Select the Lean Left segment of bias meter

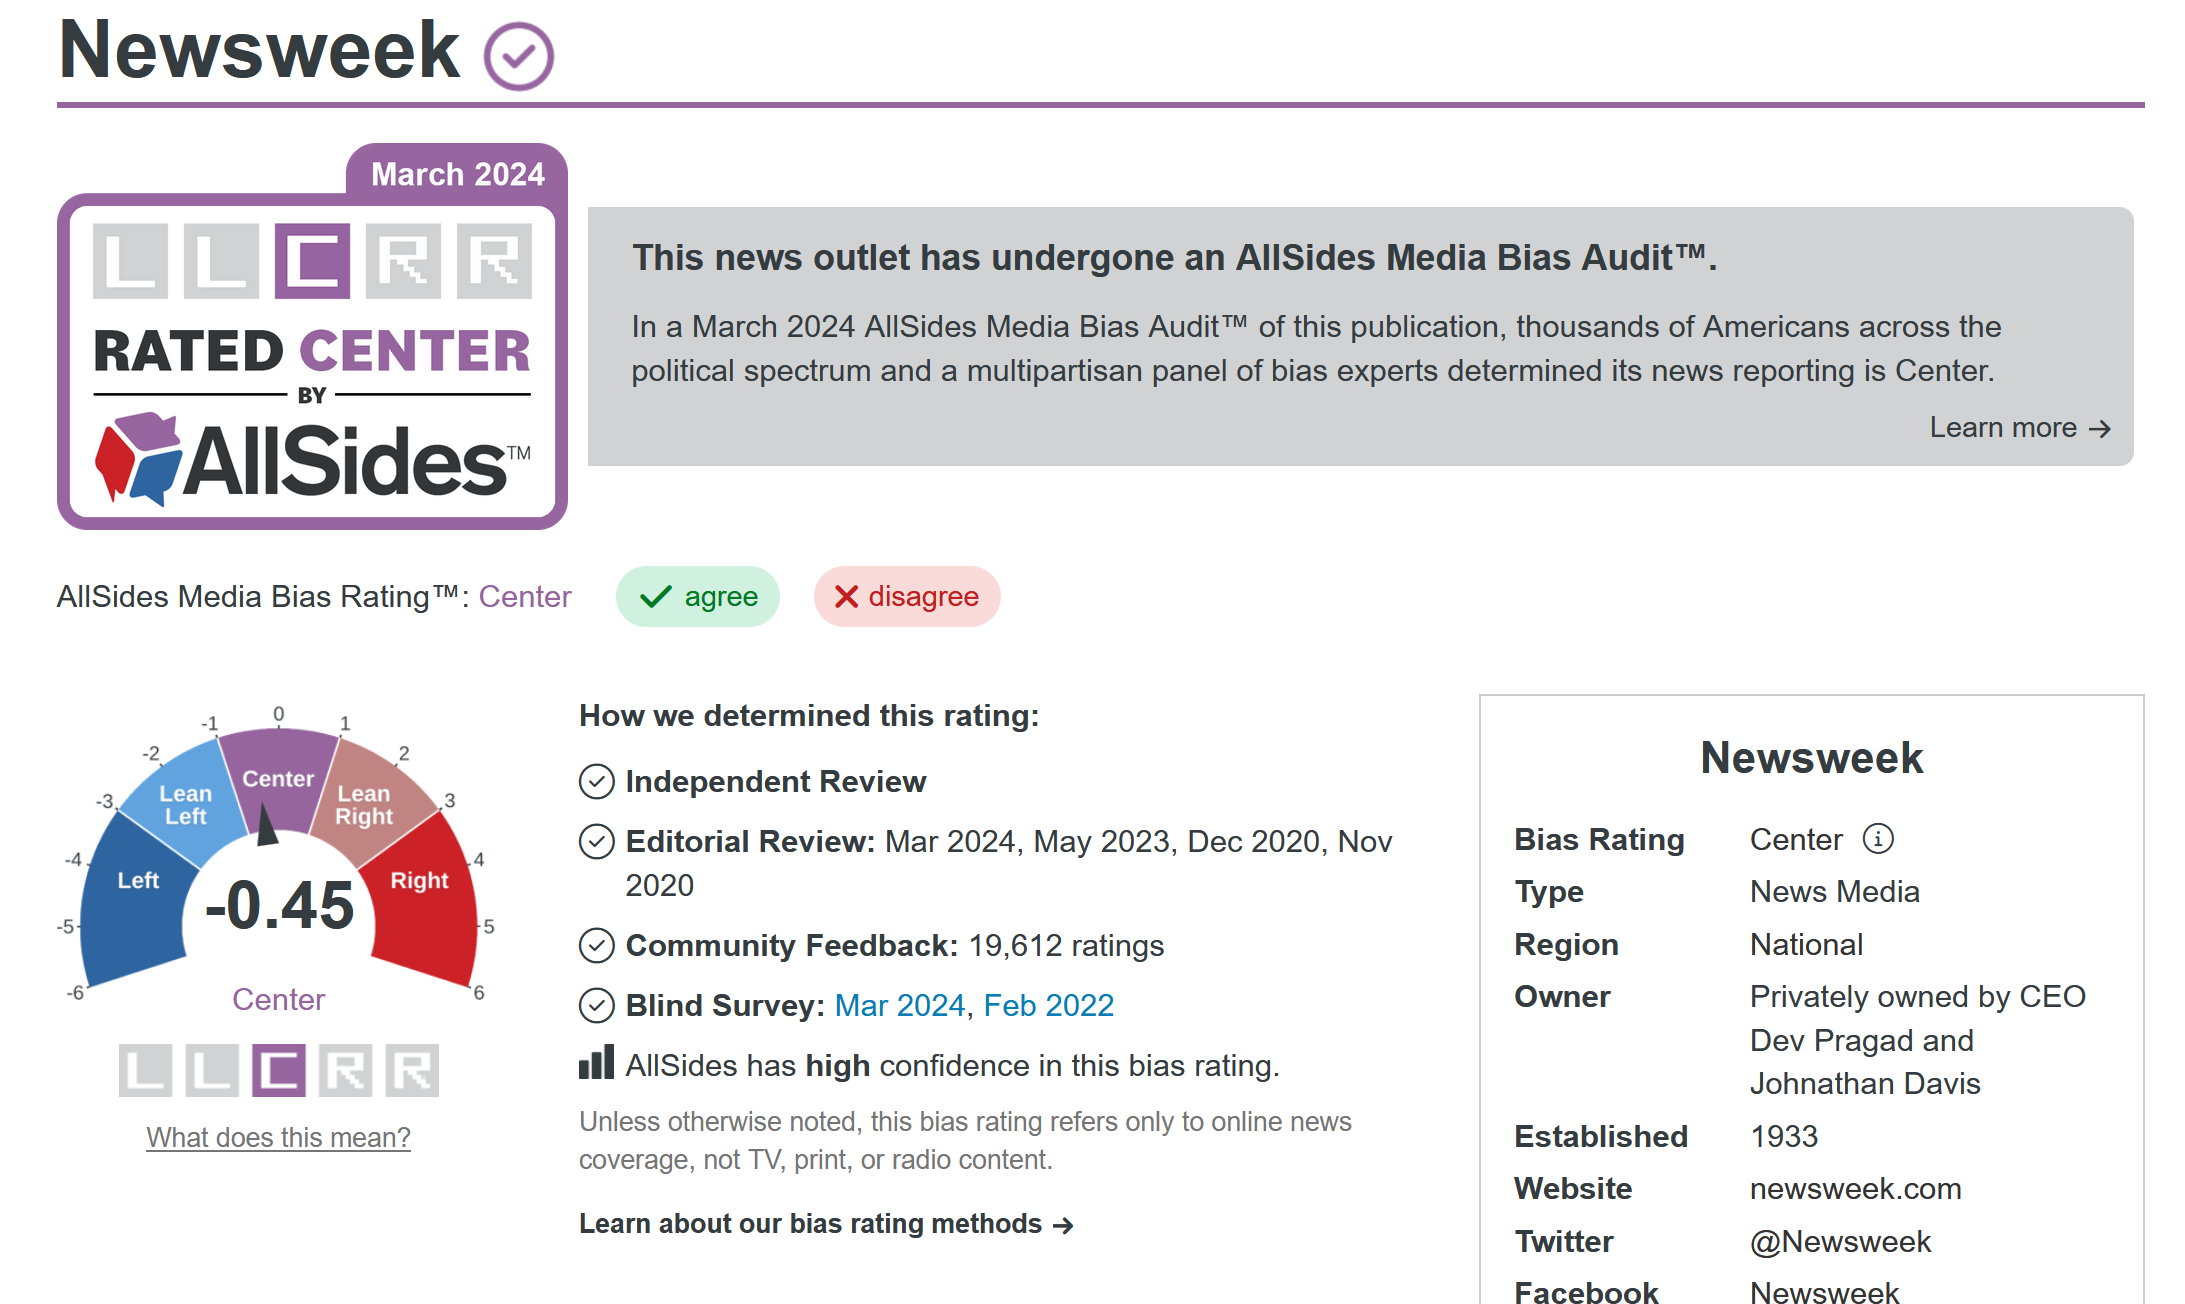click(x=186, y=804)
